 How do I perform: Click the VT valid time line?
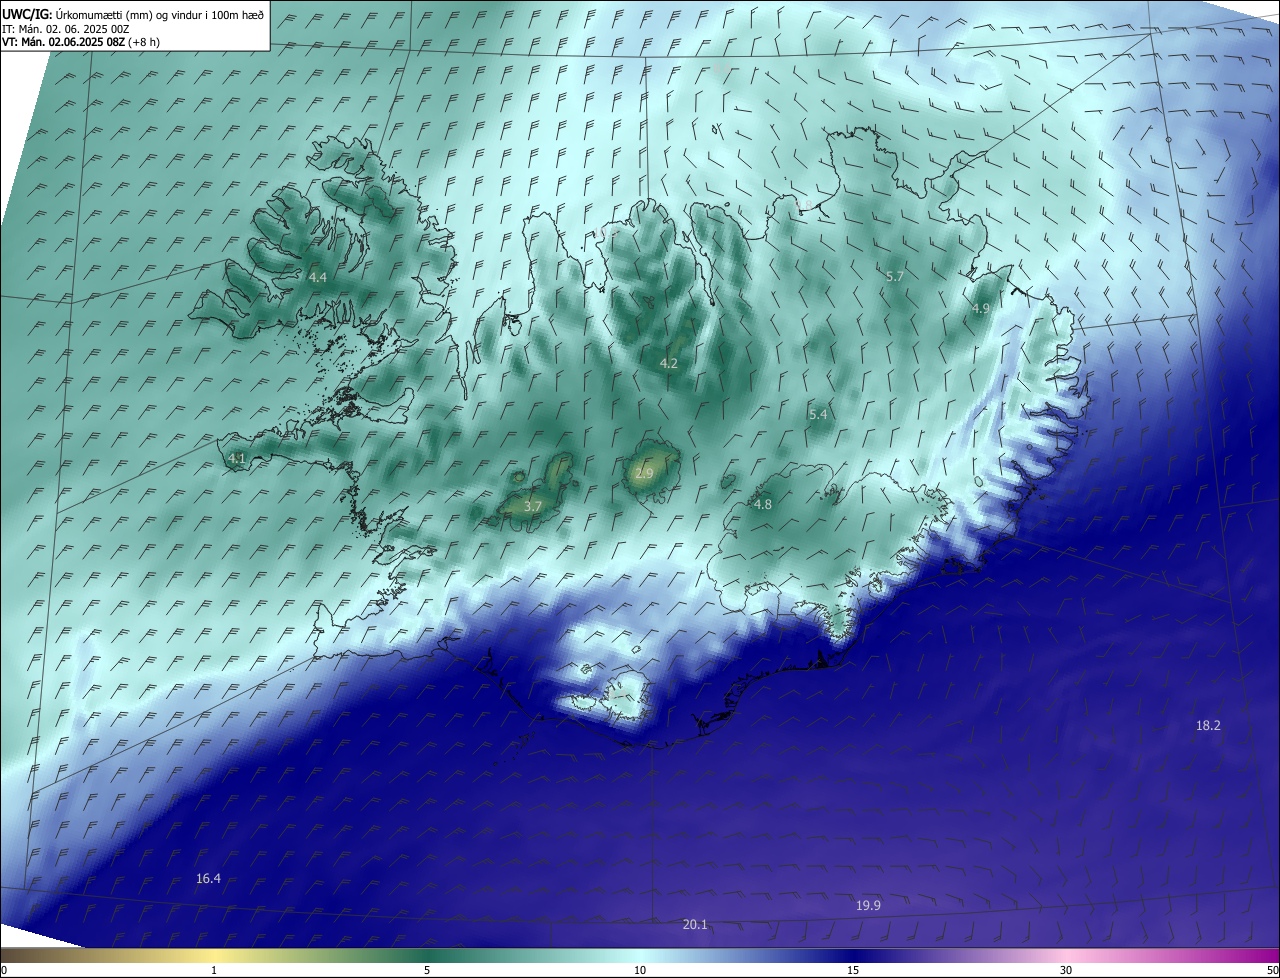(x=81, y=42)
